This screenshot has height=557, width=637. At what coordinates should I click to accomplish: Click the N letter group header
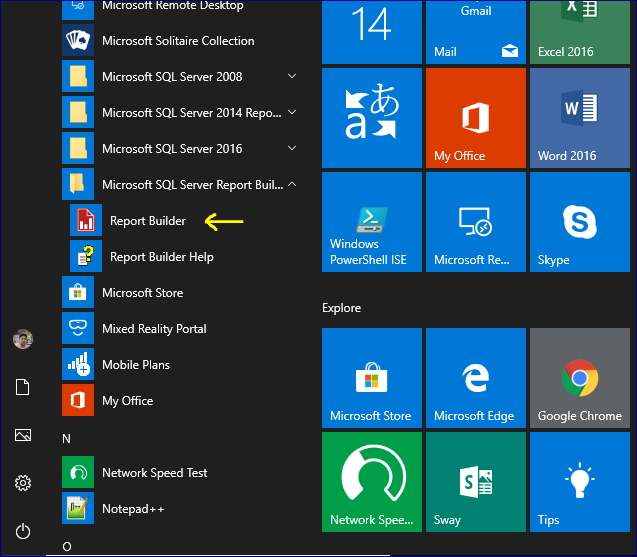(66, 439)
